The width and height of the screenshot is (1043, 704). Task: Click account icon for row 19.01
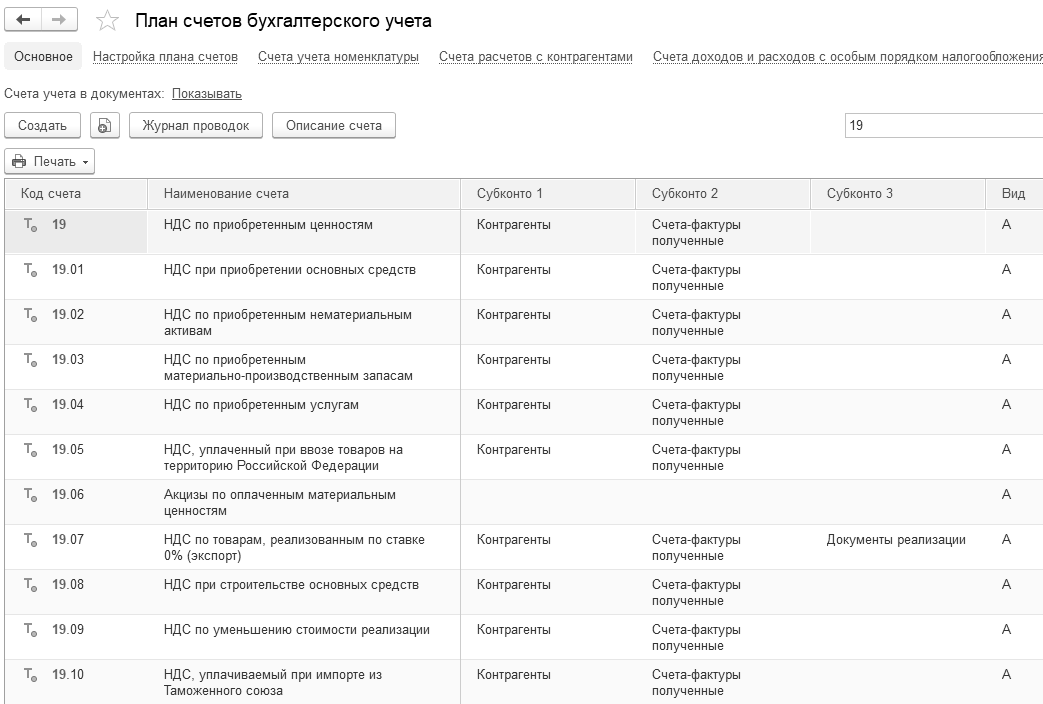(31, 271)
